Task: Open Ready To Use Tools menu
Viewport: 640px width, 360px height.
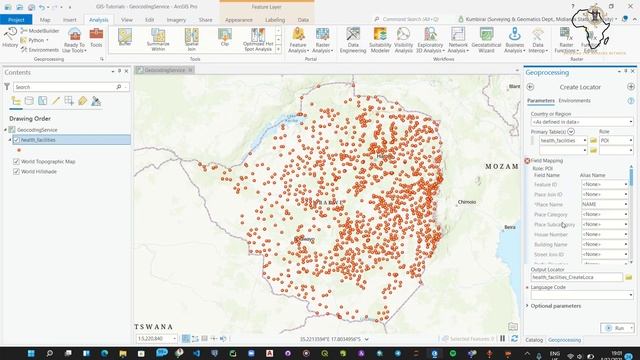Action: (74, 40)
